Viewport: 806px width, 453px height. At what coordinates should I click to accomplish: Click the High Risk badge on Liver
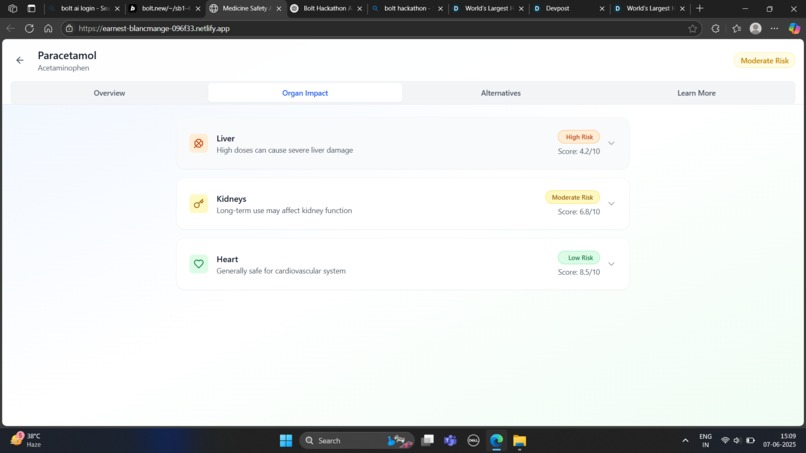pyautogui.click(x=579, y=137)
